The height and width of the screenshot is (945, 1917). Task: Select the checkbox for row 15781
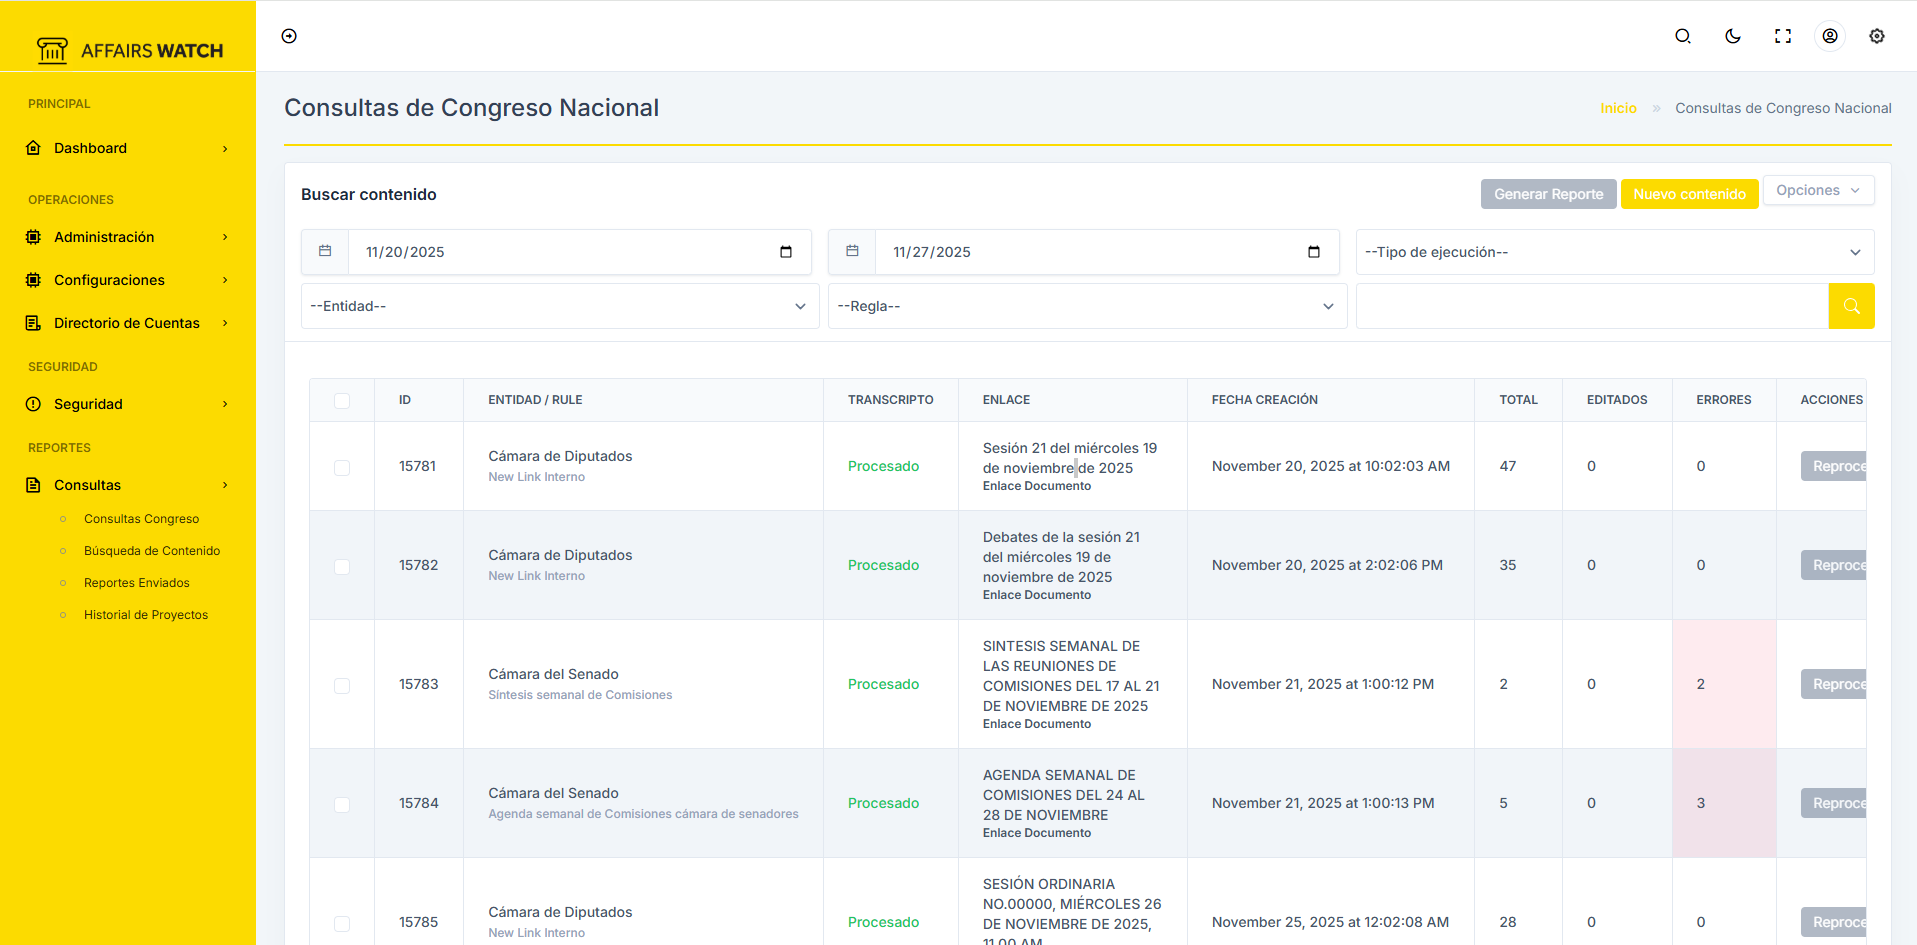(342, 467)
